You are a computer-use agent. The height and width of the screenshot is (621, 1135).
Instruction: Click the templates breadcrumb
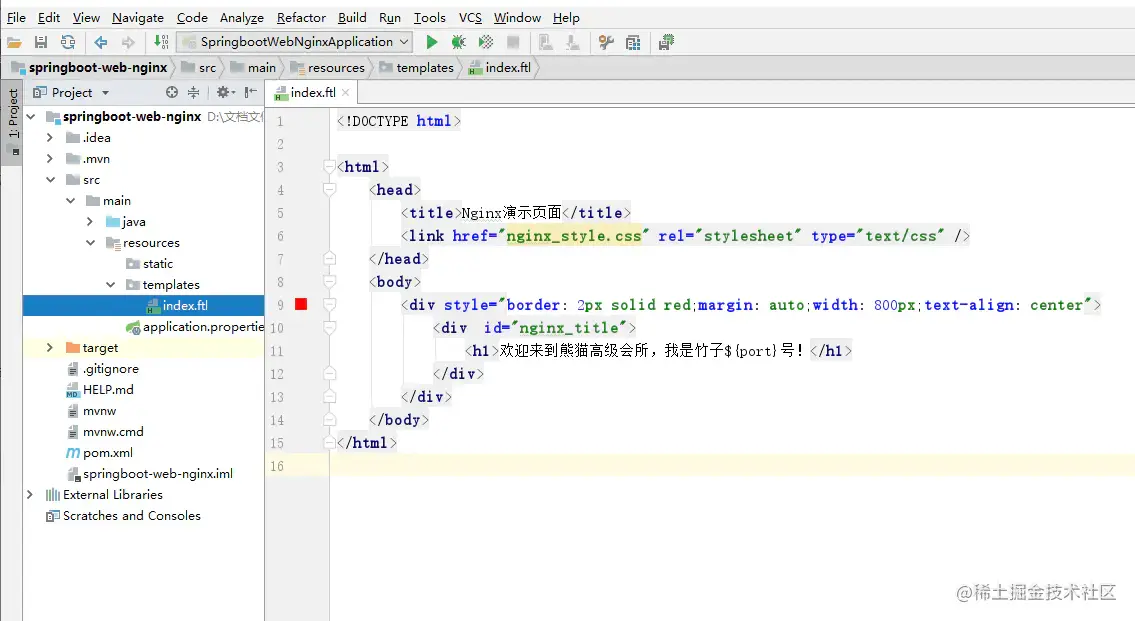coord(417,67)
